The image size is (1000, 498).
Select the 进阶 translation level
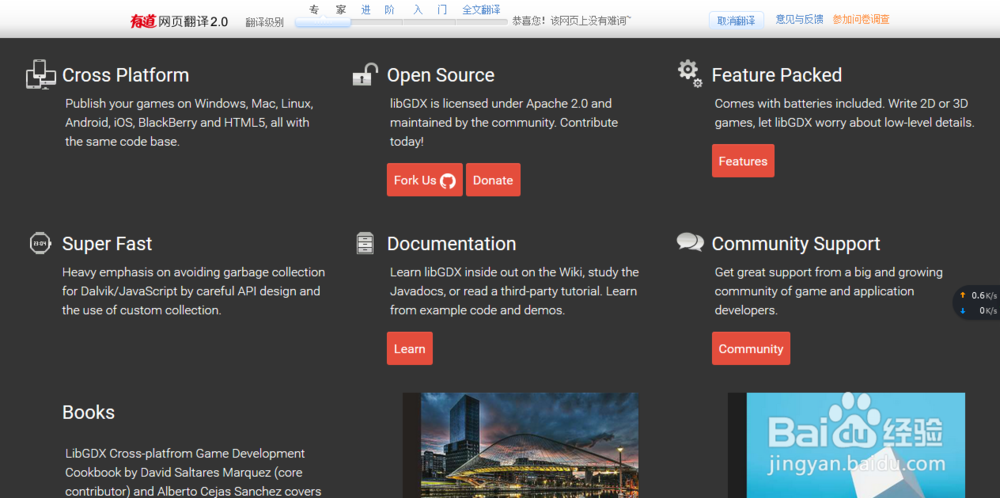[x=378, y=10]
